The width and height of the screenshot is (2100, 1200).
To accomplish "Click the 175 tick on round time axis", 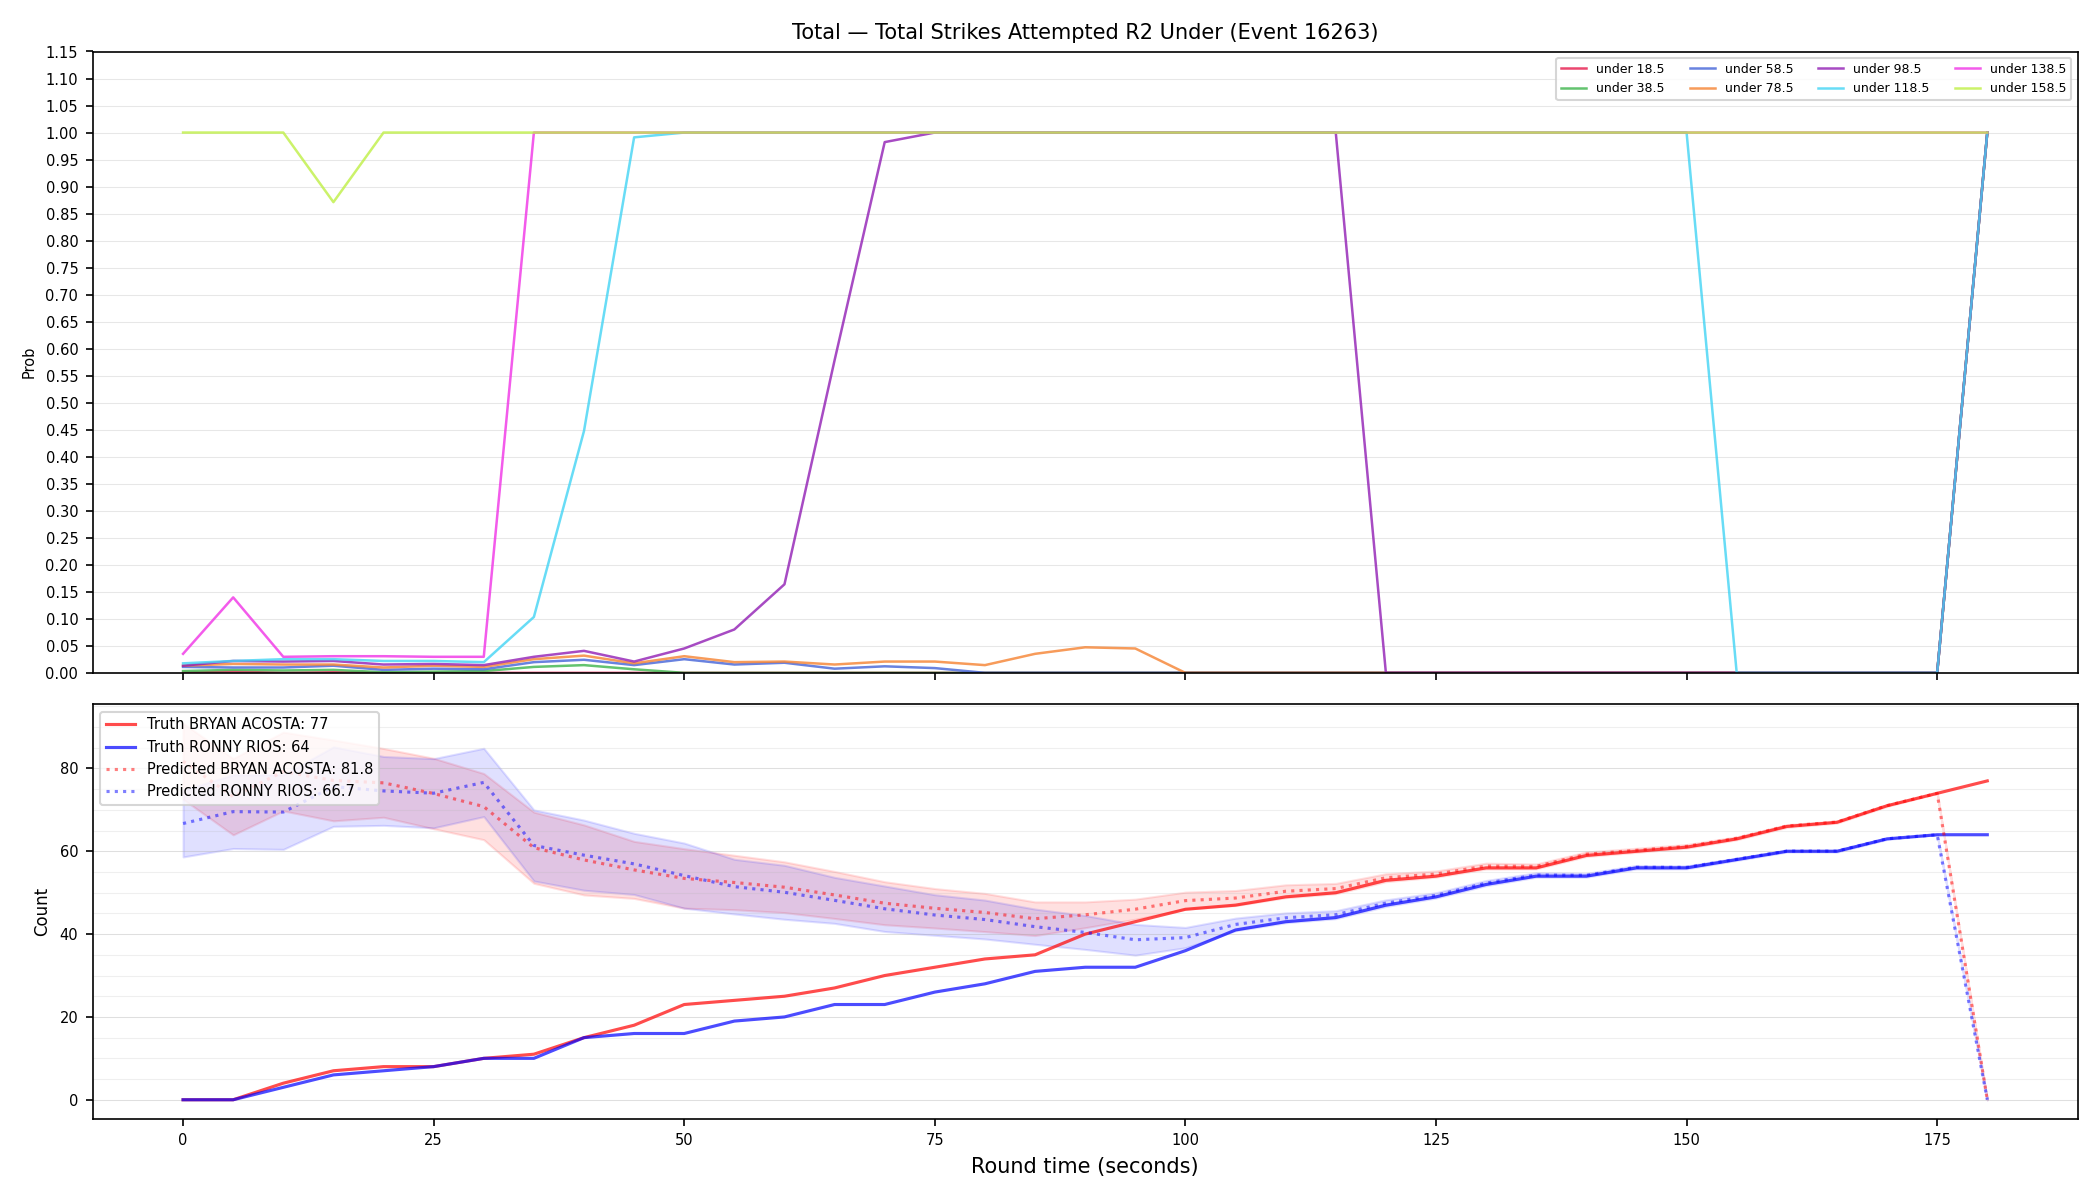I will (x=1937, y=1138).
